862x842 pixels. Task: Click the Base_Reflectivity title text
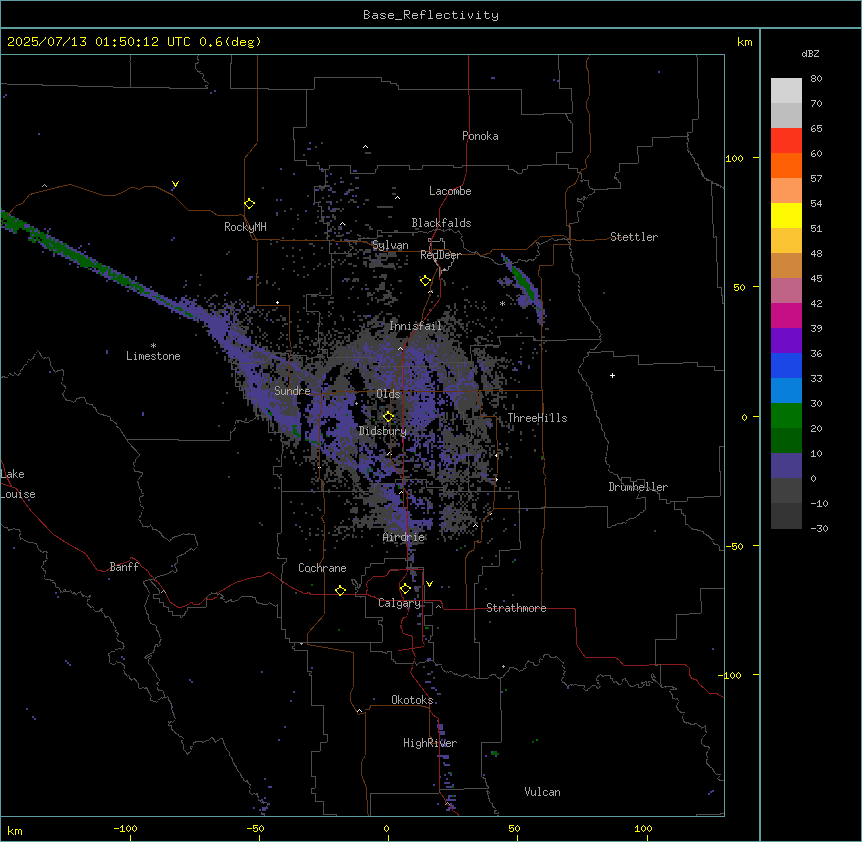[x=431, y=15]
